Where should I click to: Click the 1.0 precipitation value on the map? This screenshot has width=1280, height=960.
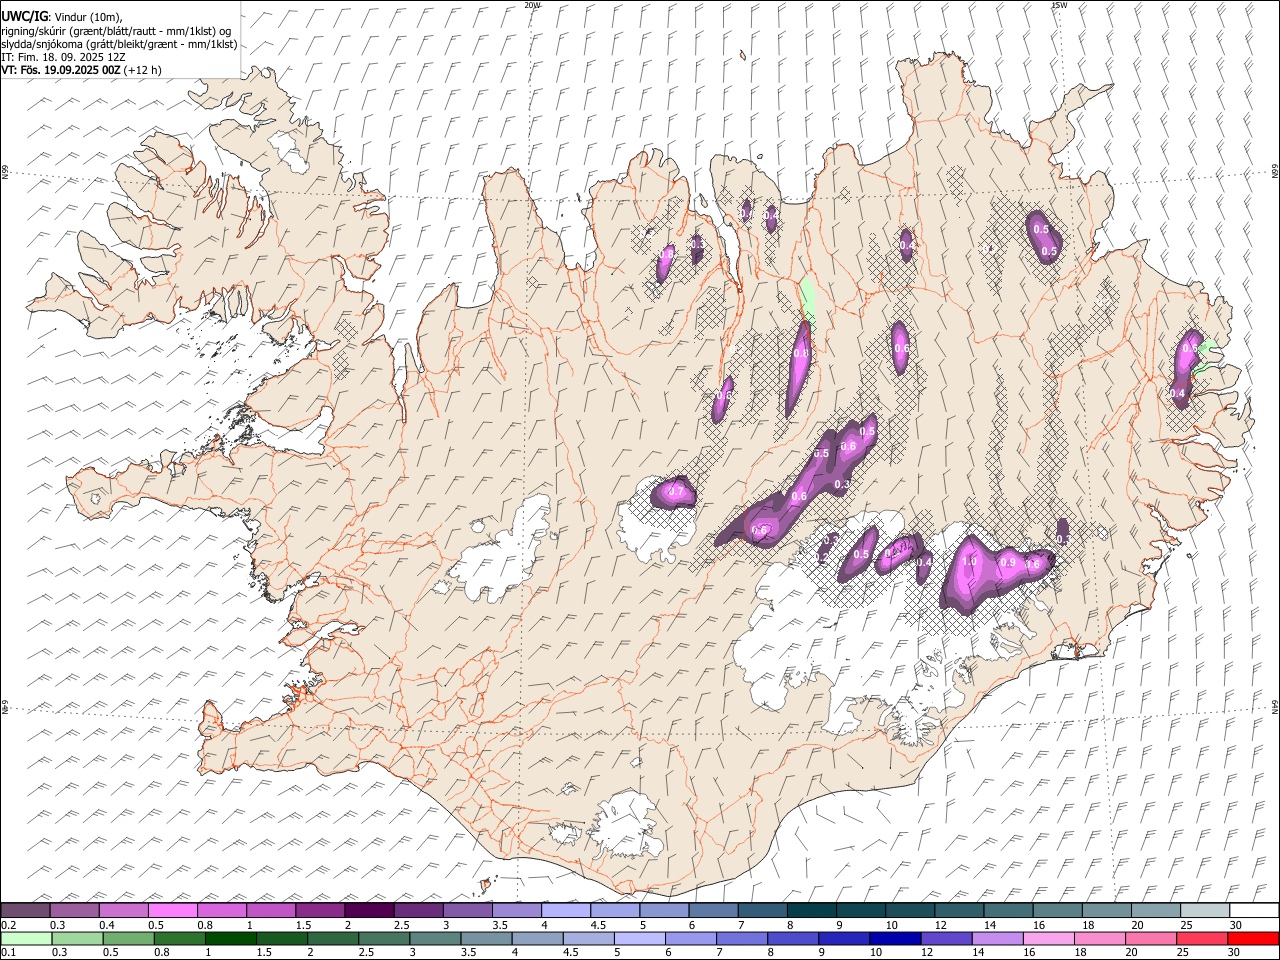coord(969,562)
